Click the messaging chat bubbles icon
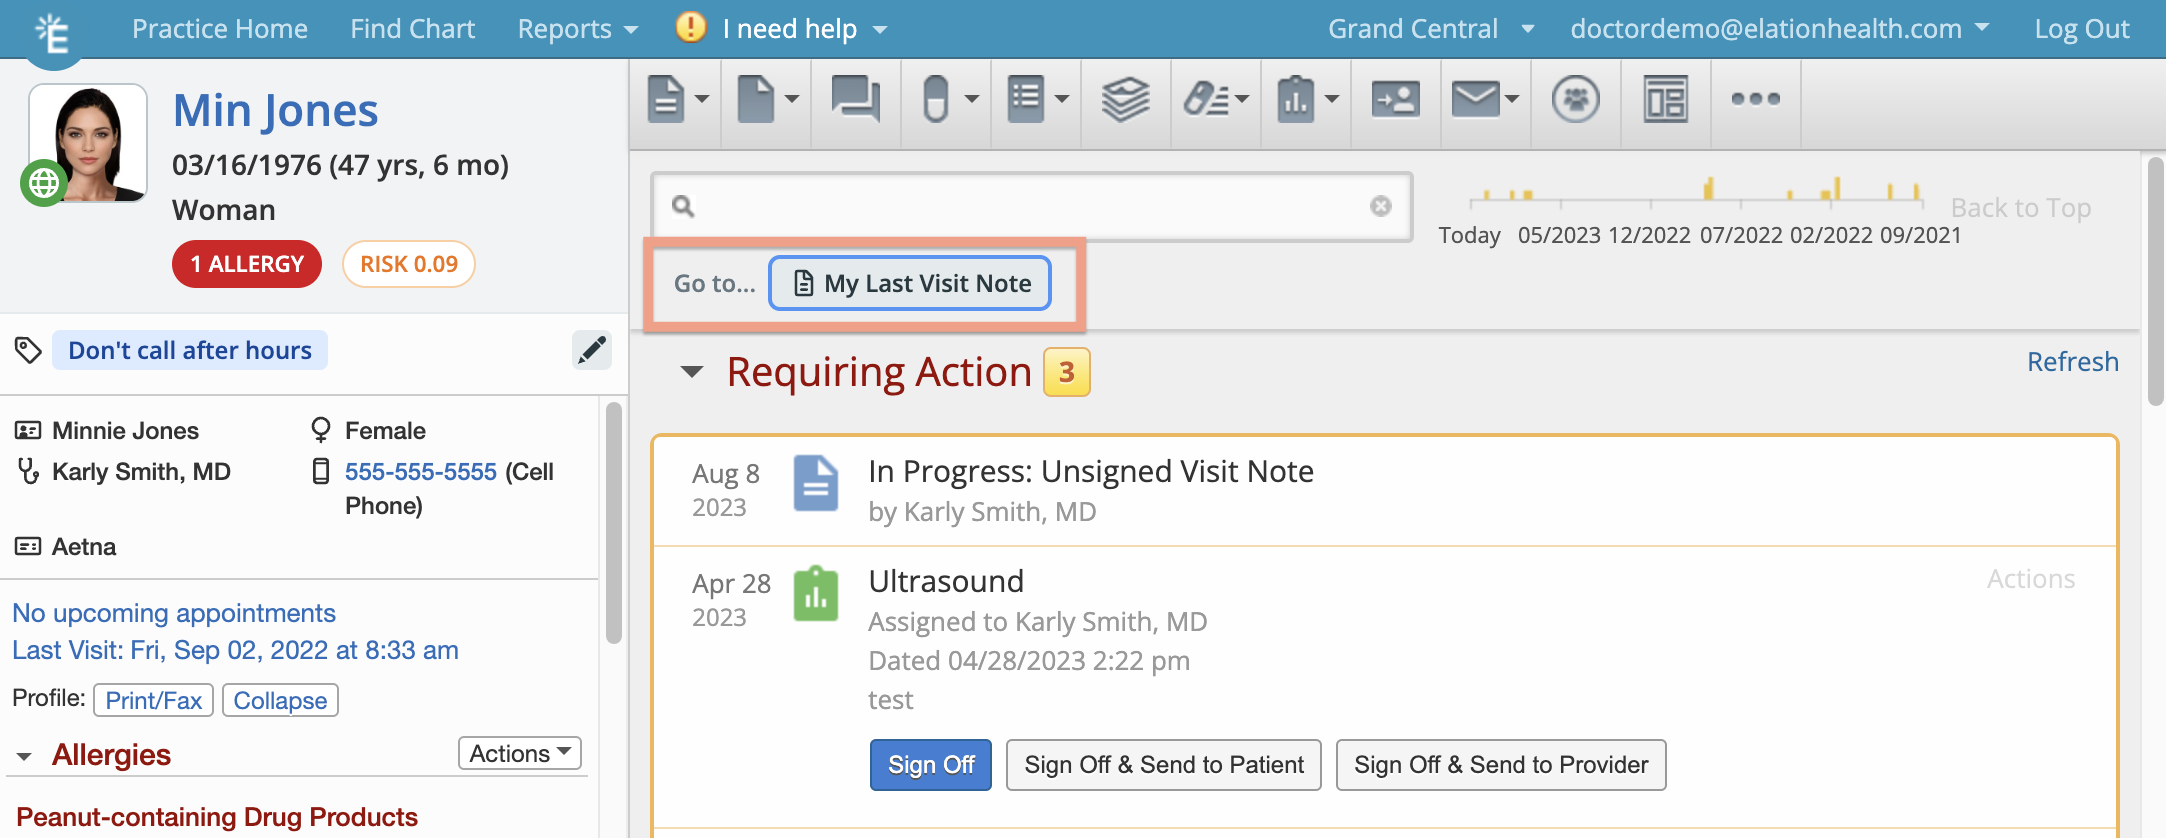 pos(855,99)
